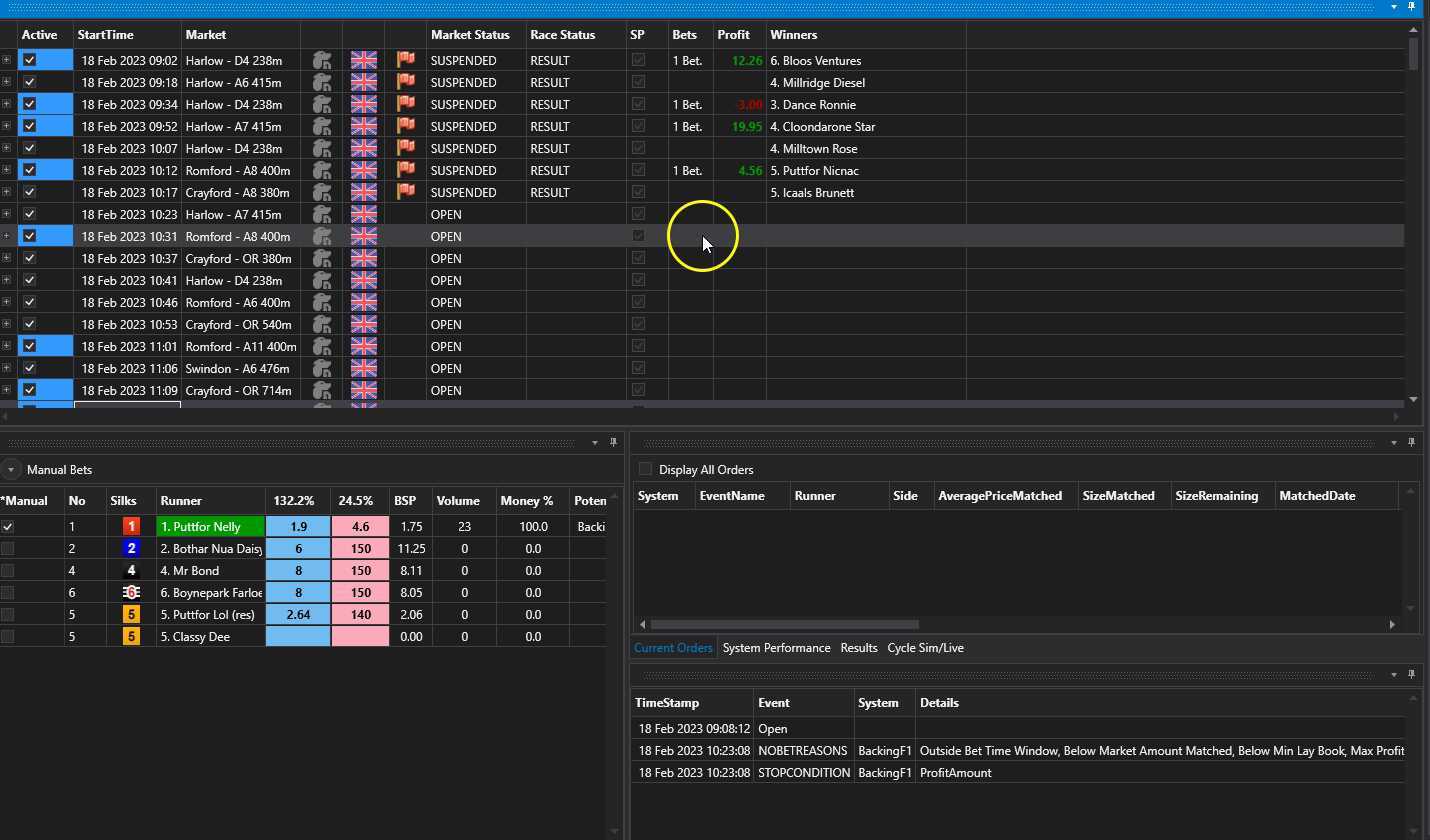Click the red number 1 silk for Puttfor Nelly
Screen dimensions: 1430x840
[x=131, y=527]
